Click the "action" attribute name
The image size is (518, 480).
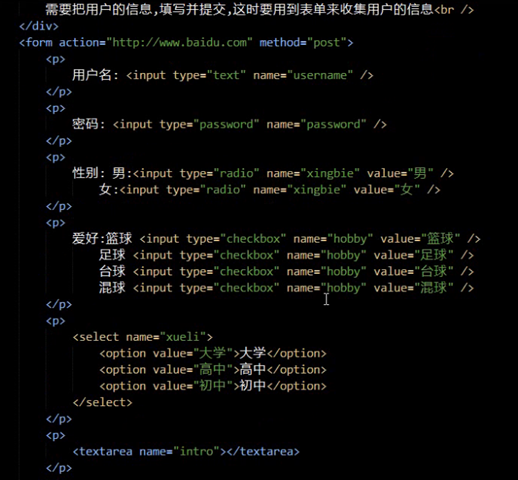tap(79, 43)
